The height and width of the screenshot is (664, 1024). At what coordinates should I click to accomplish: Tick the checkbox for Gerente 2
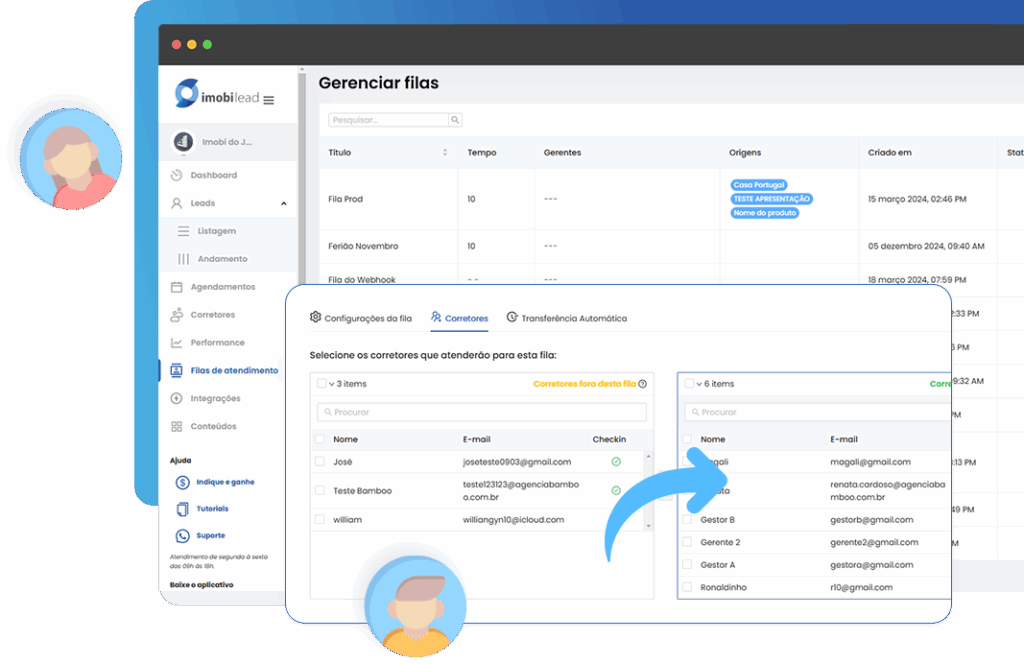tap(687, 542)
